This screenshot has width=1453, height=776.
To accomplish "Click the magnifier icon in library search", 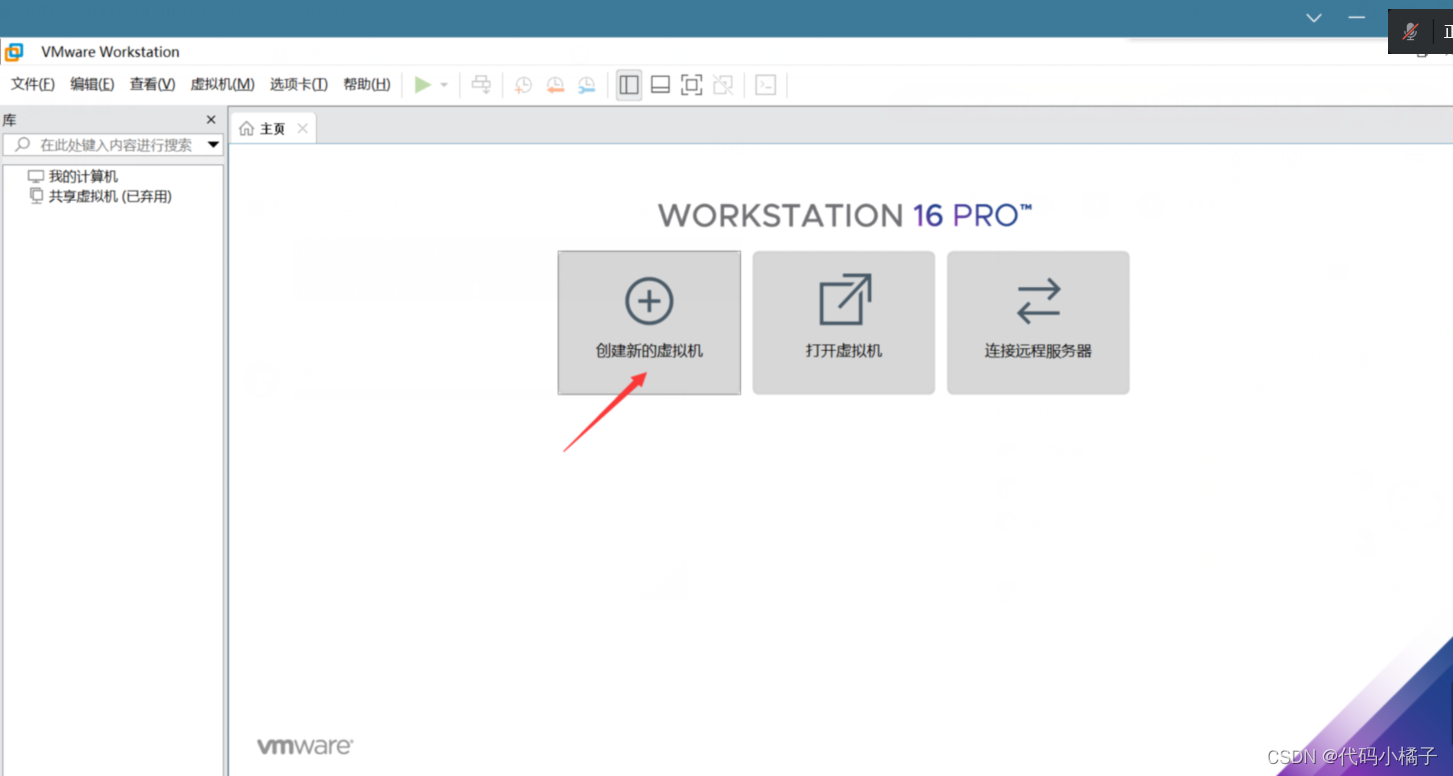I will click(23, 145).
